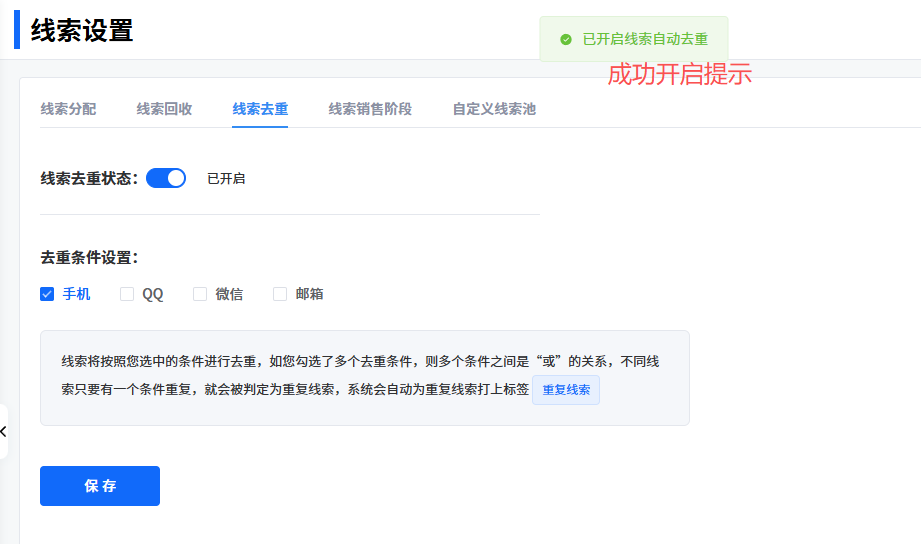Turn off the 线索去重状态 switch

166,178
